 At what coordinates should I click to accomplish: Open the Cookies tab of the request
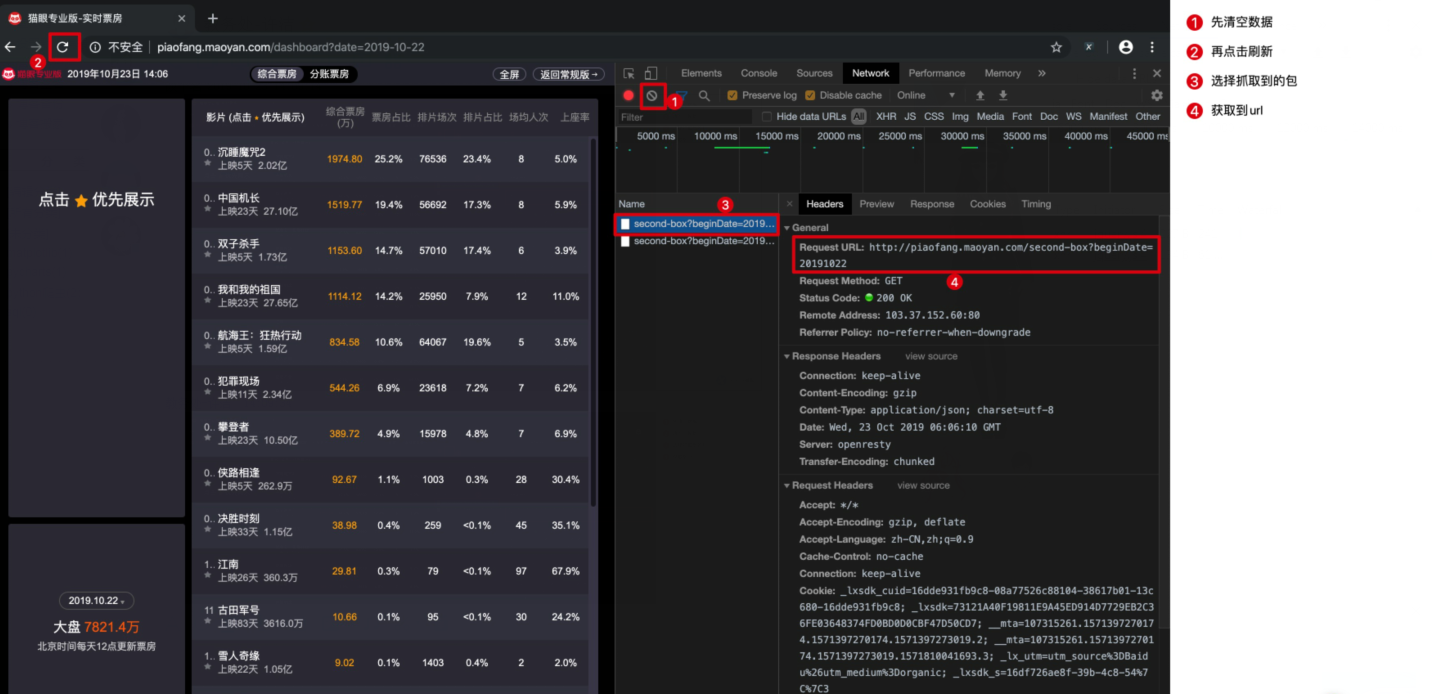tap(988, 204)
